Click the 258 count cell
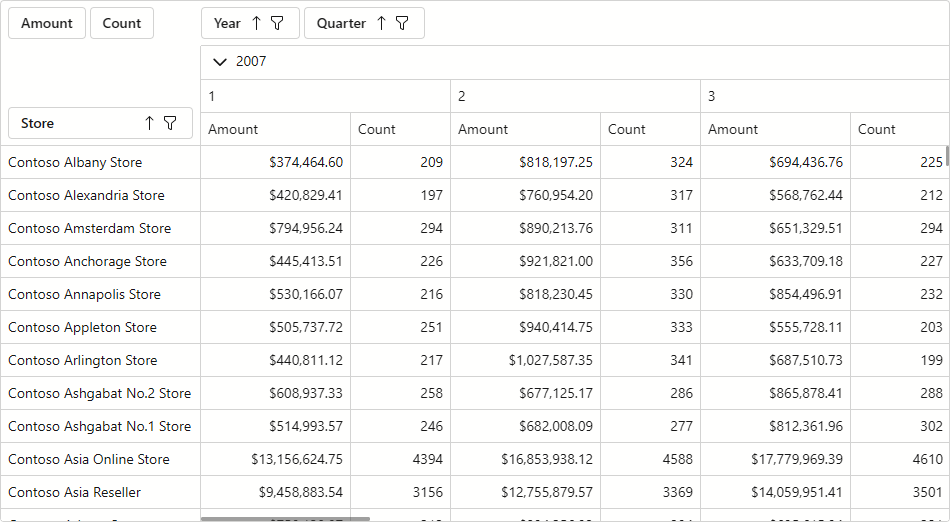950x522 pixels. 400,393
